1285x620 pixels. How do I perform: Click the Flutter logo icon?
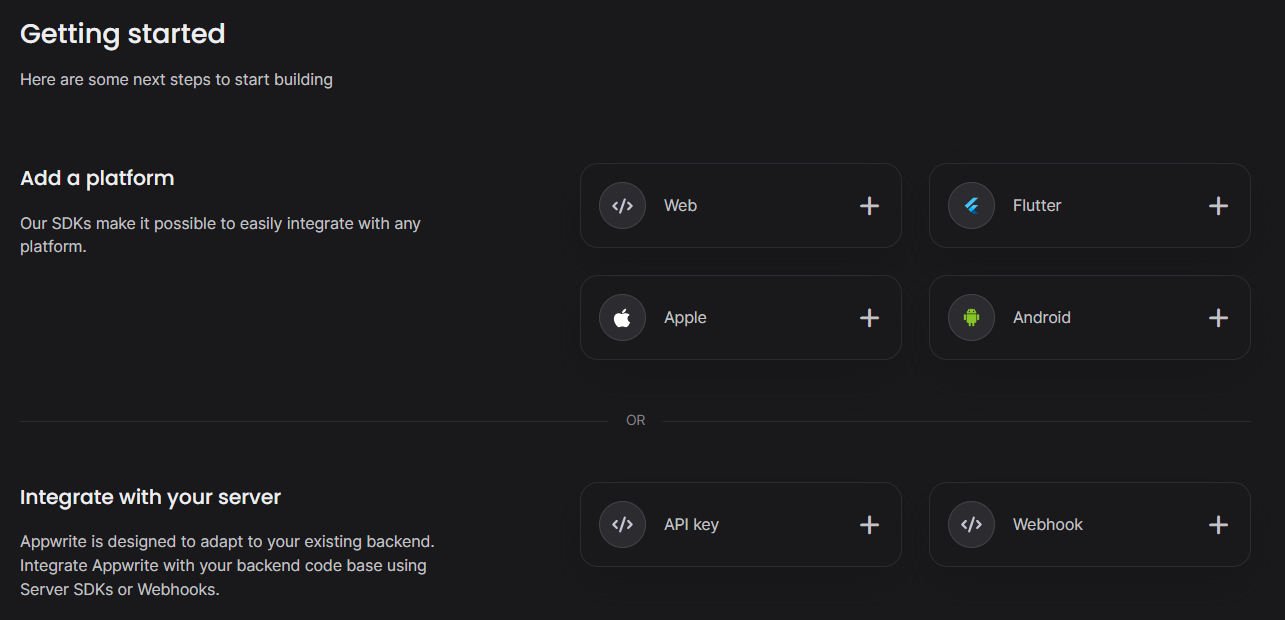(971, 206)
